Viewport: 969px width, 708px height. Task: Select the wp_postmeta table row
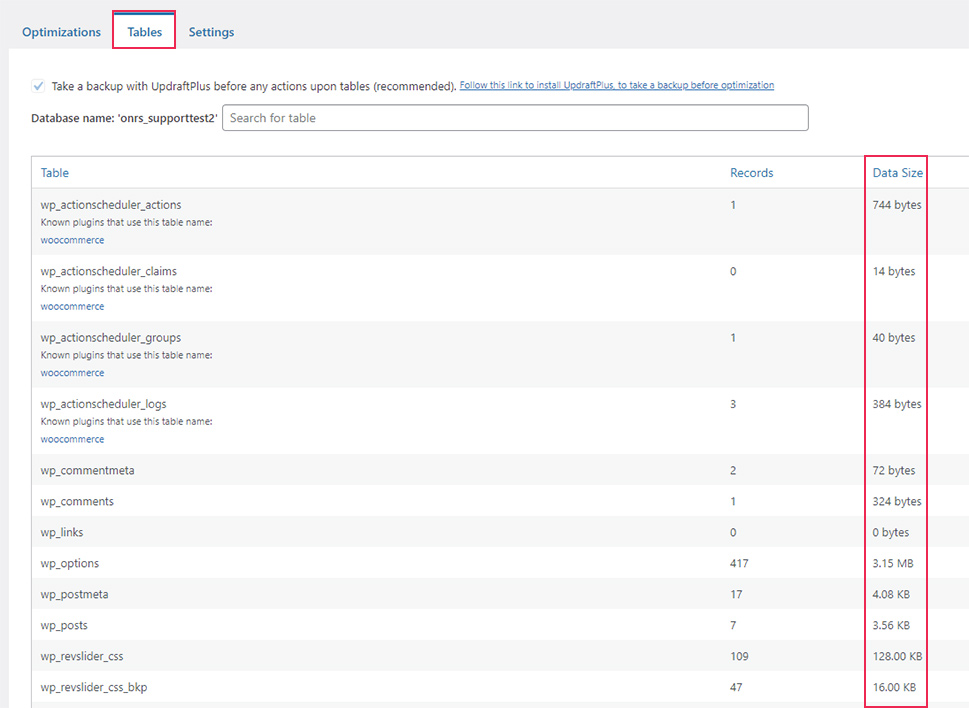[500, 594]
